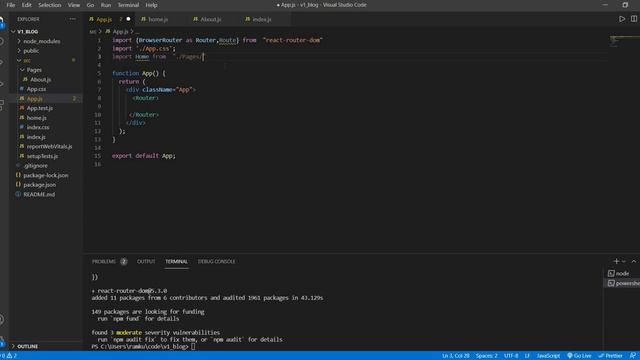Open the Prettier status bar item
The image size is (640, 360).
coord(610,356)
